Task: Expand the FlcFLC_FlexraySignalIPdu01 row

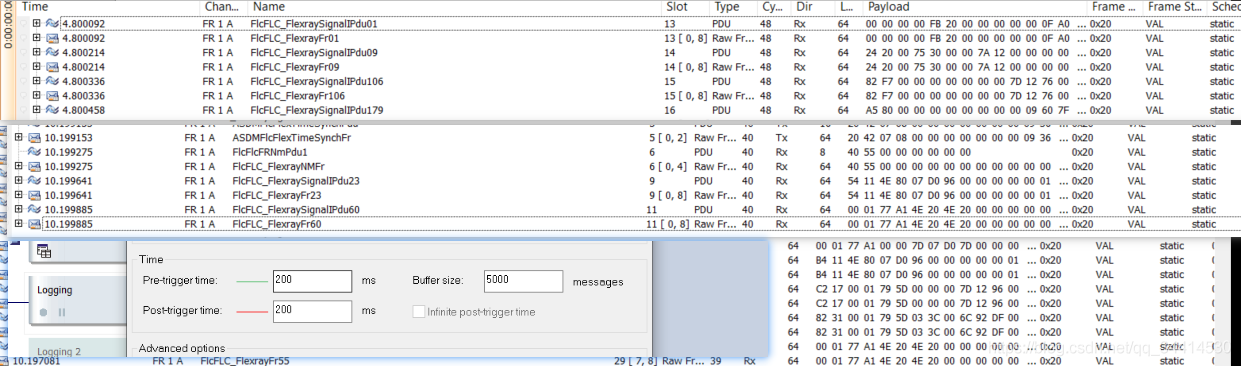Action: tap(37, 22)
